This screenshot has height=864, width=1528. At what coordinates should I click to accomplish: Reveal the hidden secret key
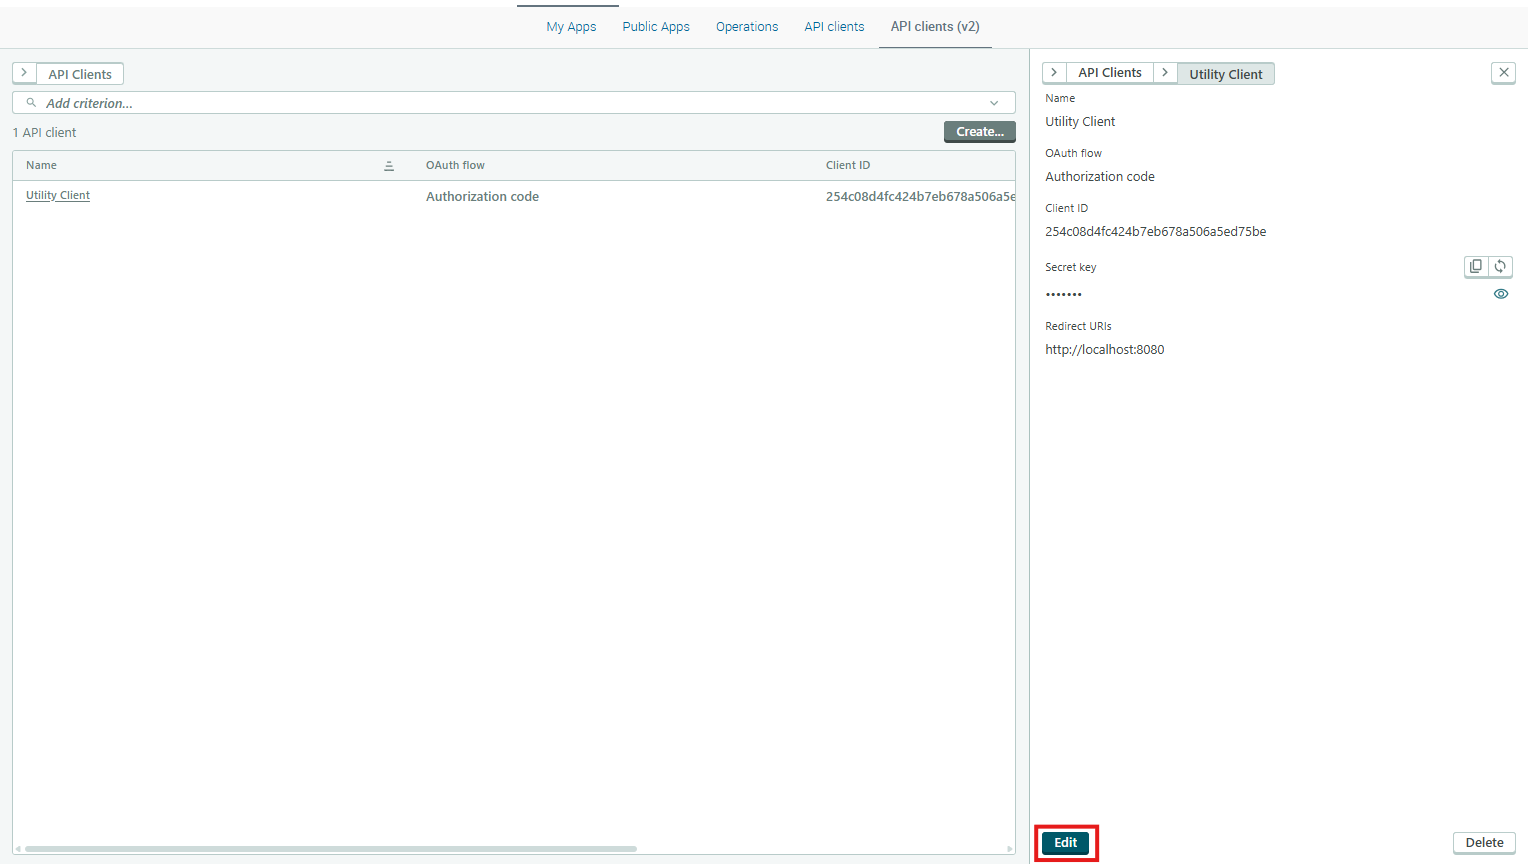pos(1500,294)
